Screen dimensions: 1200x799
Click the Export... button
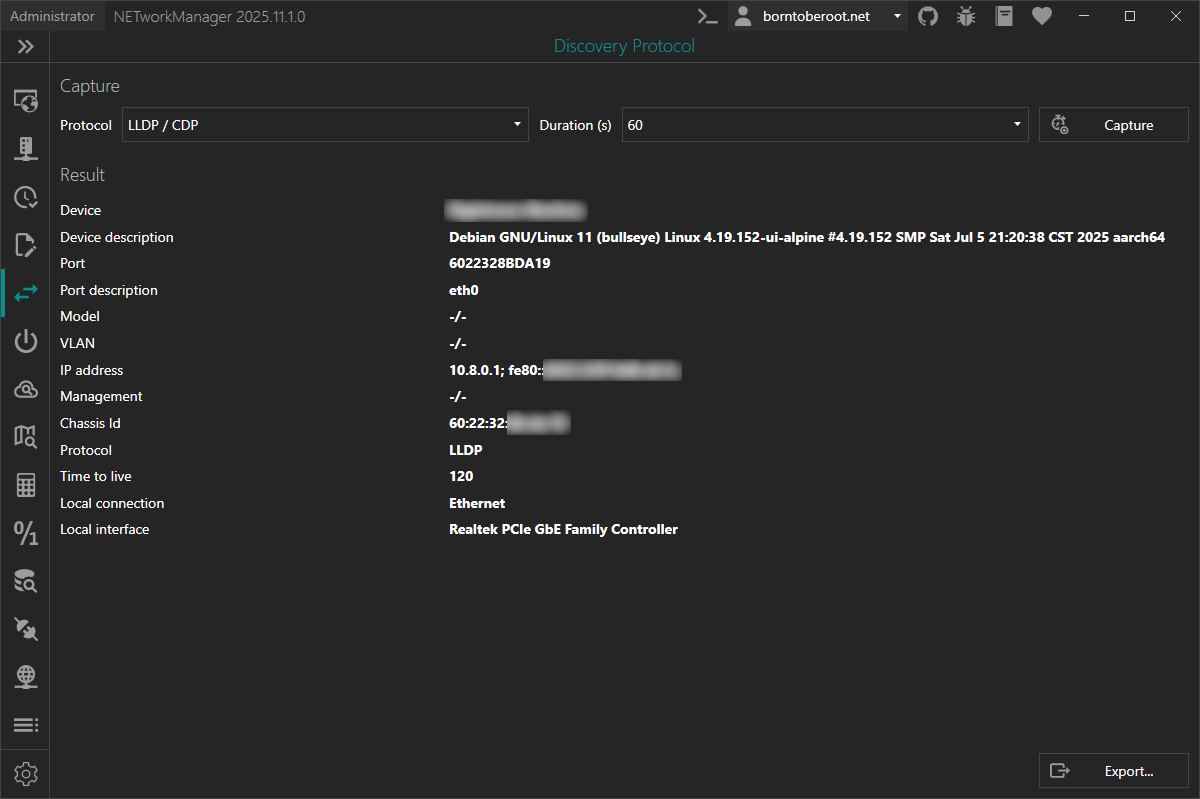[x=1113, y=771]
